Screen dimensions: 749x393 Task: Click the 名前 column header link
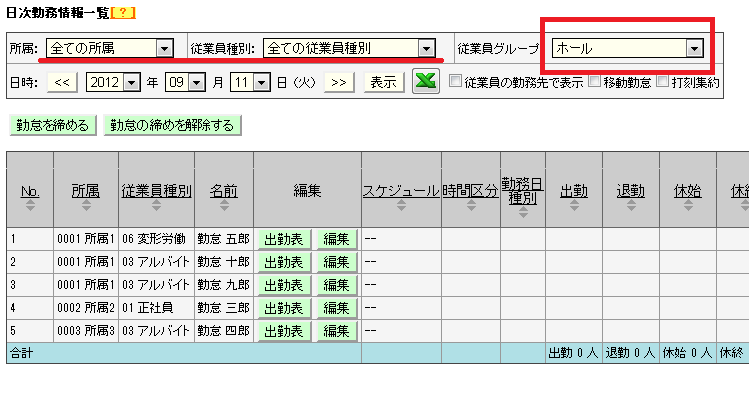pos(224,191)
